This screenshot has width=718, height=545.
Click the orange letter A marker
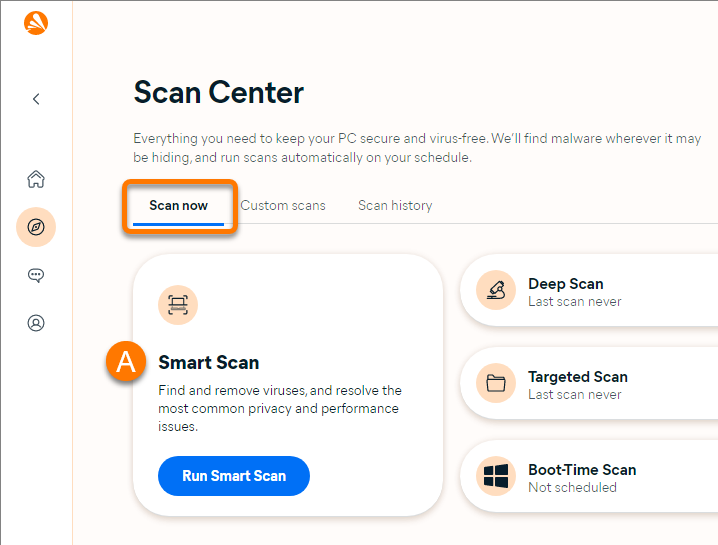click(126, 362)
